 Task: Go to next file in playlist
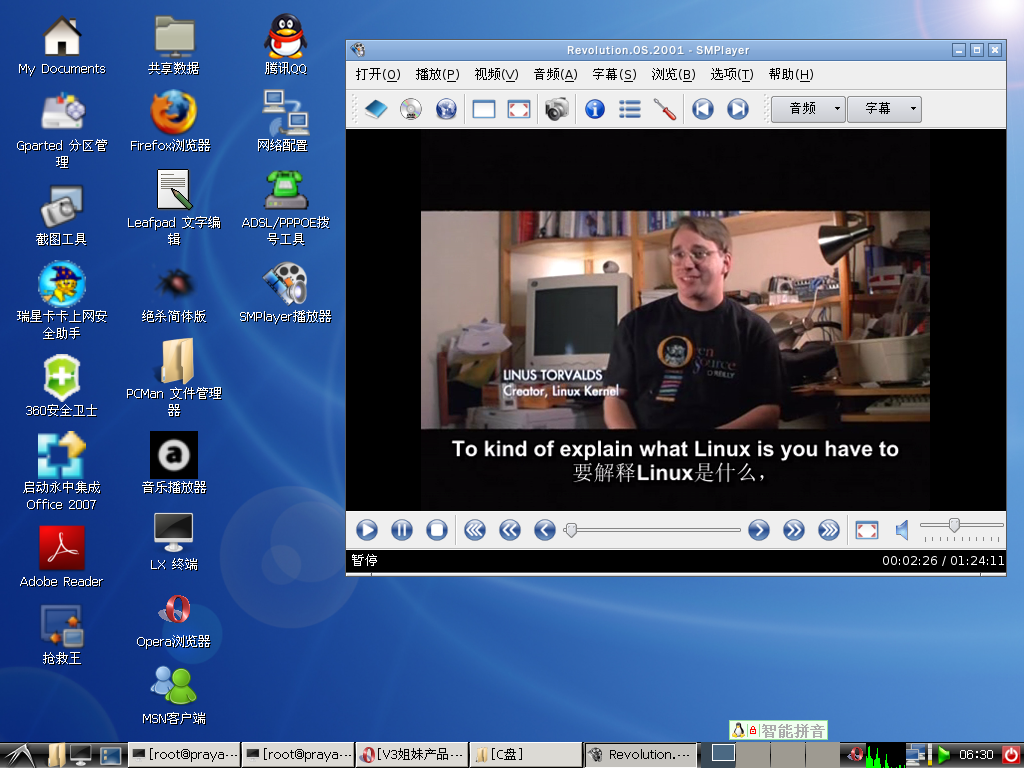738,109
